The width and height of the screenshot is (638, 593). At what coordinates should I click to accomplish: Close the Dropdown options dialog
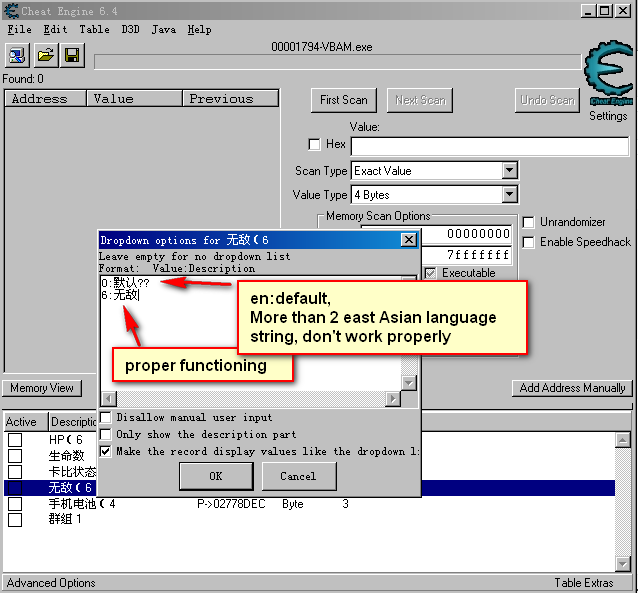[408, 240]
